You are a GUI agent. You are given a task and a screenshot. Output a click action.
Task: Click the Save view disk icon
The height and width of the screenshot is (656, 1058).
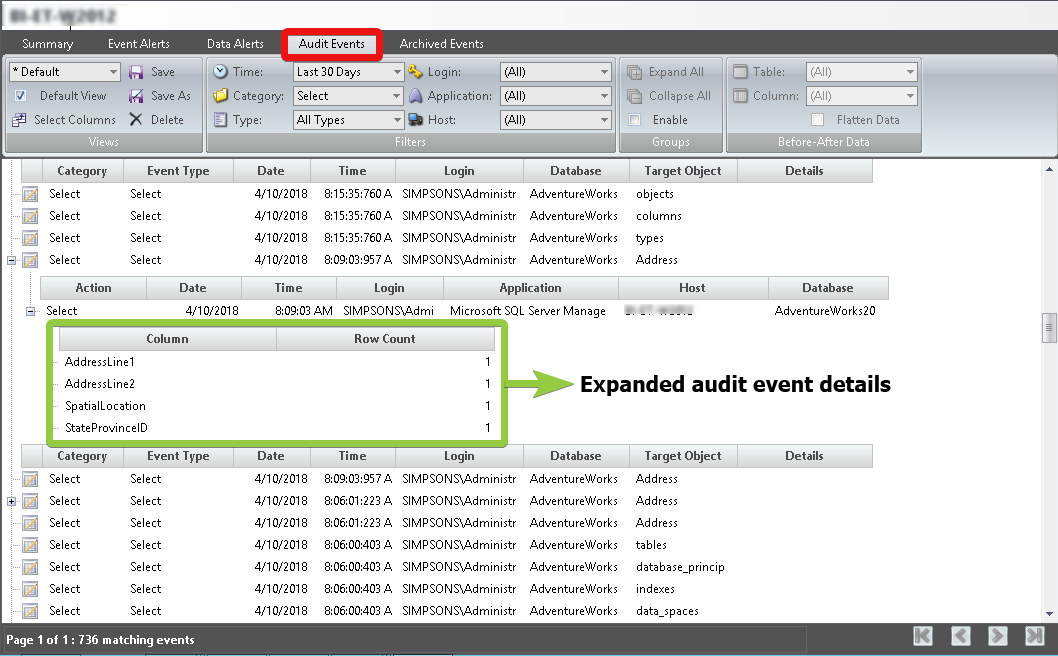pyautogui.click(x=136, y=72)
